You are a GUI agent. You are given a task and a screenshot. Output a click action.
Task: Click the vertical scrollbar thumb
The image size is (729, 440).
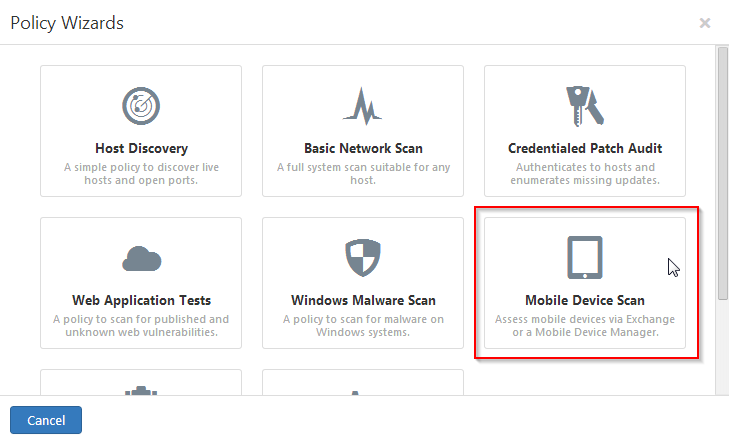[x=722, y=173]
